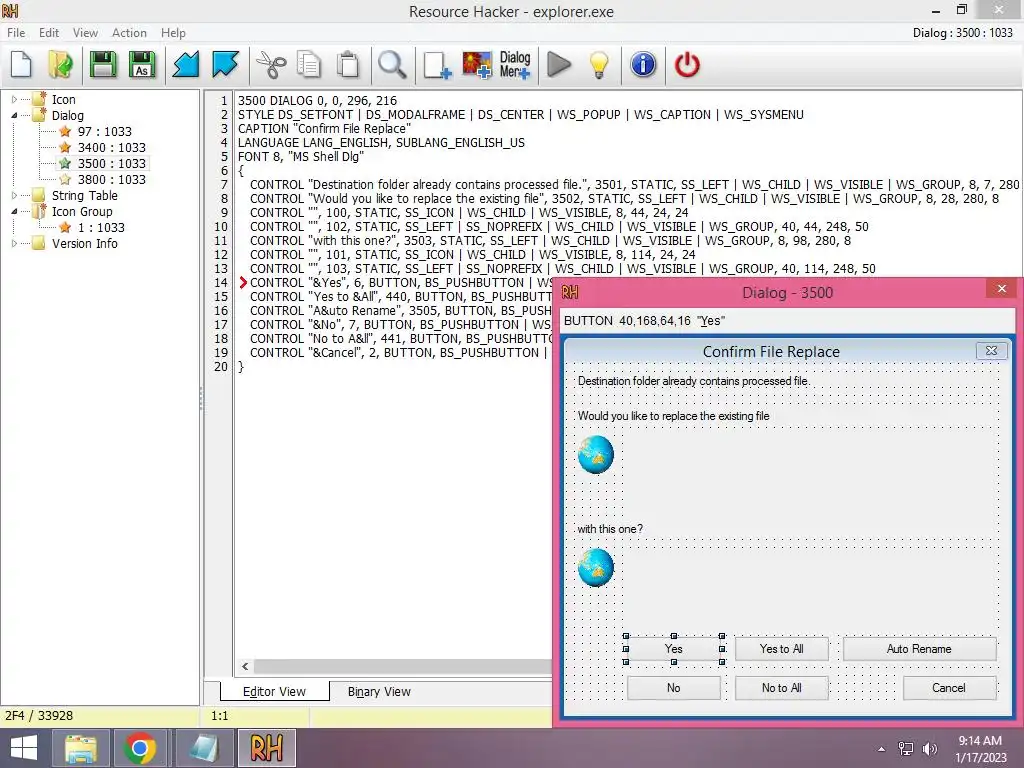
Task: Click 'Would you like to replace the existing file' preview text
Action: 673,416
